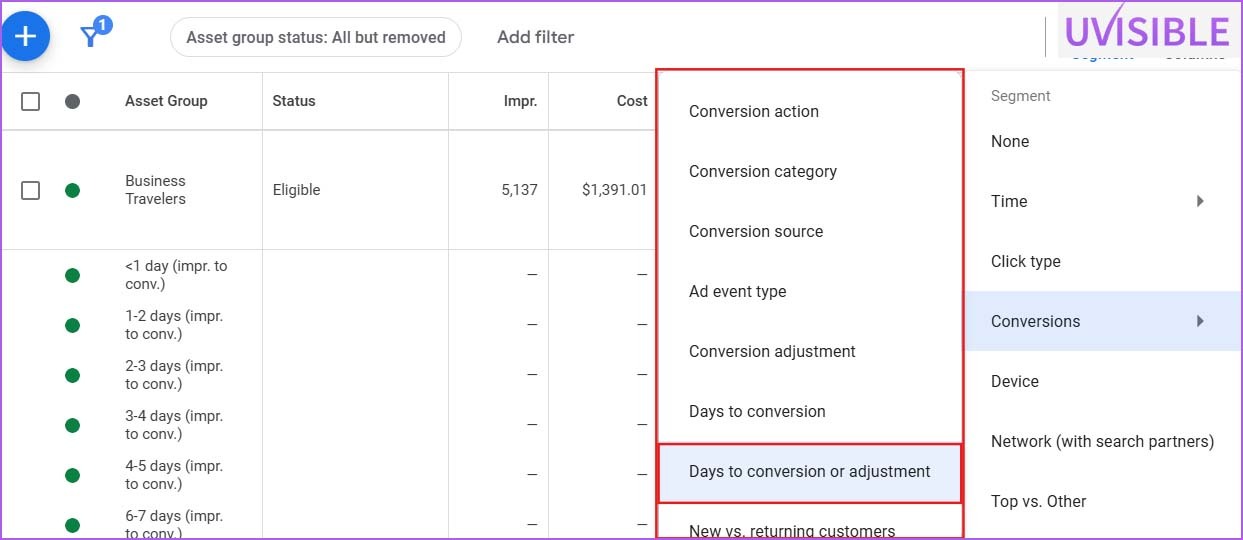Click the '<1 day (impr. to conv.)' row label
This screenshot has height=540, width=1243.
click(176, 275)
